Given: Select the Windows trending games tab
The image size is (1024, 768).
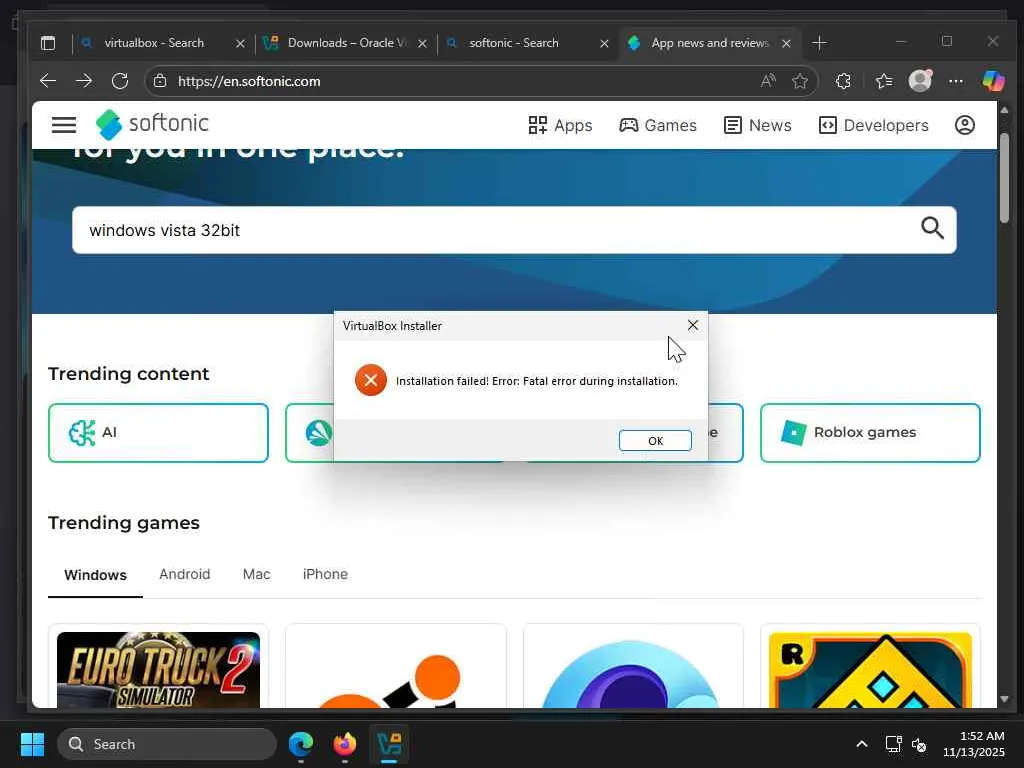Looking at the screenshot, I should (x=95, y=575).
